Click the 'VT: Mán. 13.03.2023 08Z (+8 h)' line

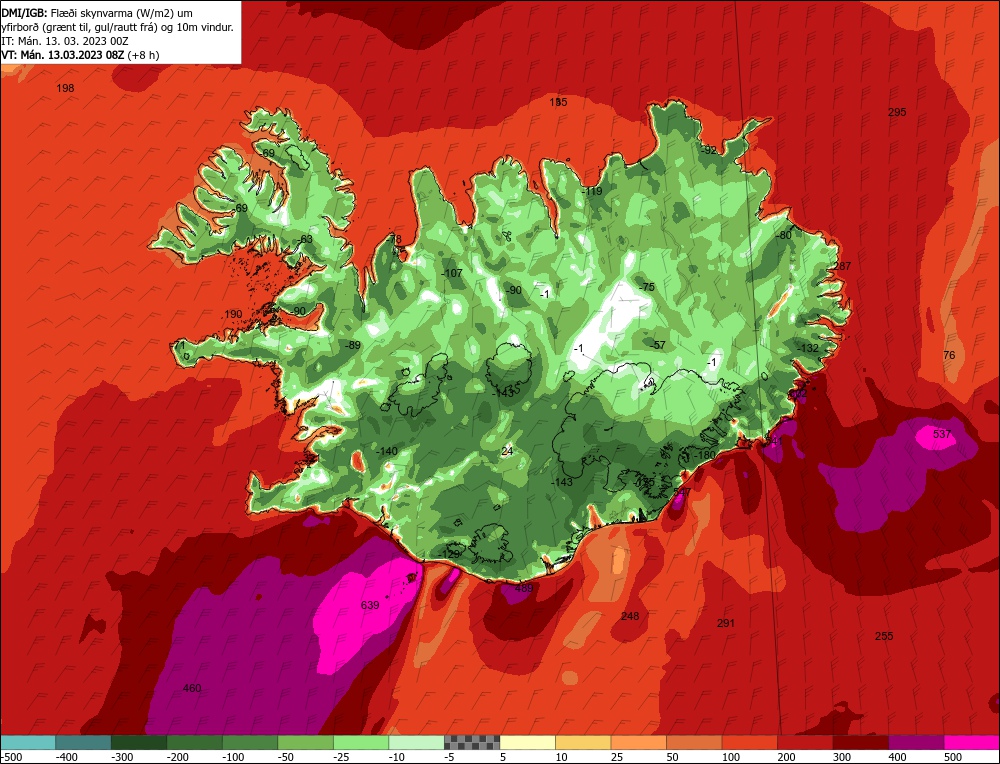pyautogui.click(x=80, y=55)
